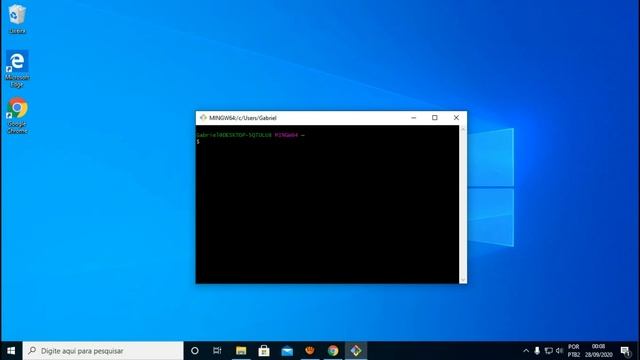The image size is (640, 360).
Task: Click the Git Bash icon in the MINGW64 title bar
Action: (x=203, y=118)
